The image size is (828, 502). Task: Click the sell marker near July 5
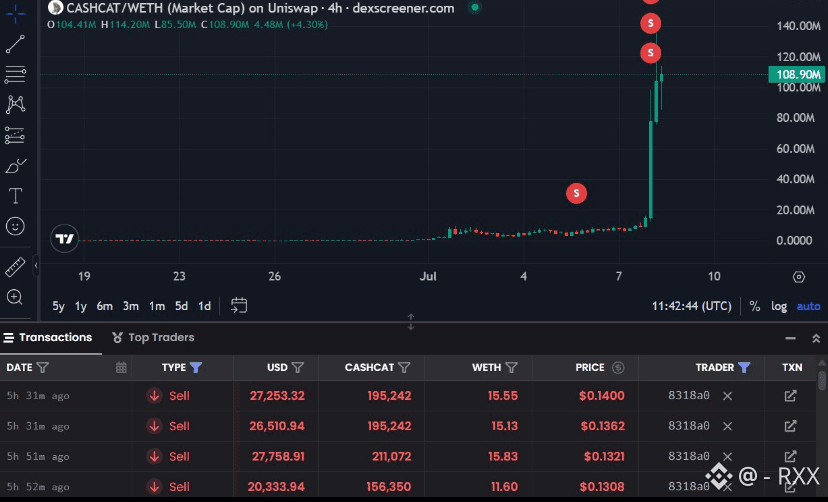[x=576, y=193]
